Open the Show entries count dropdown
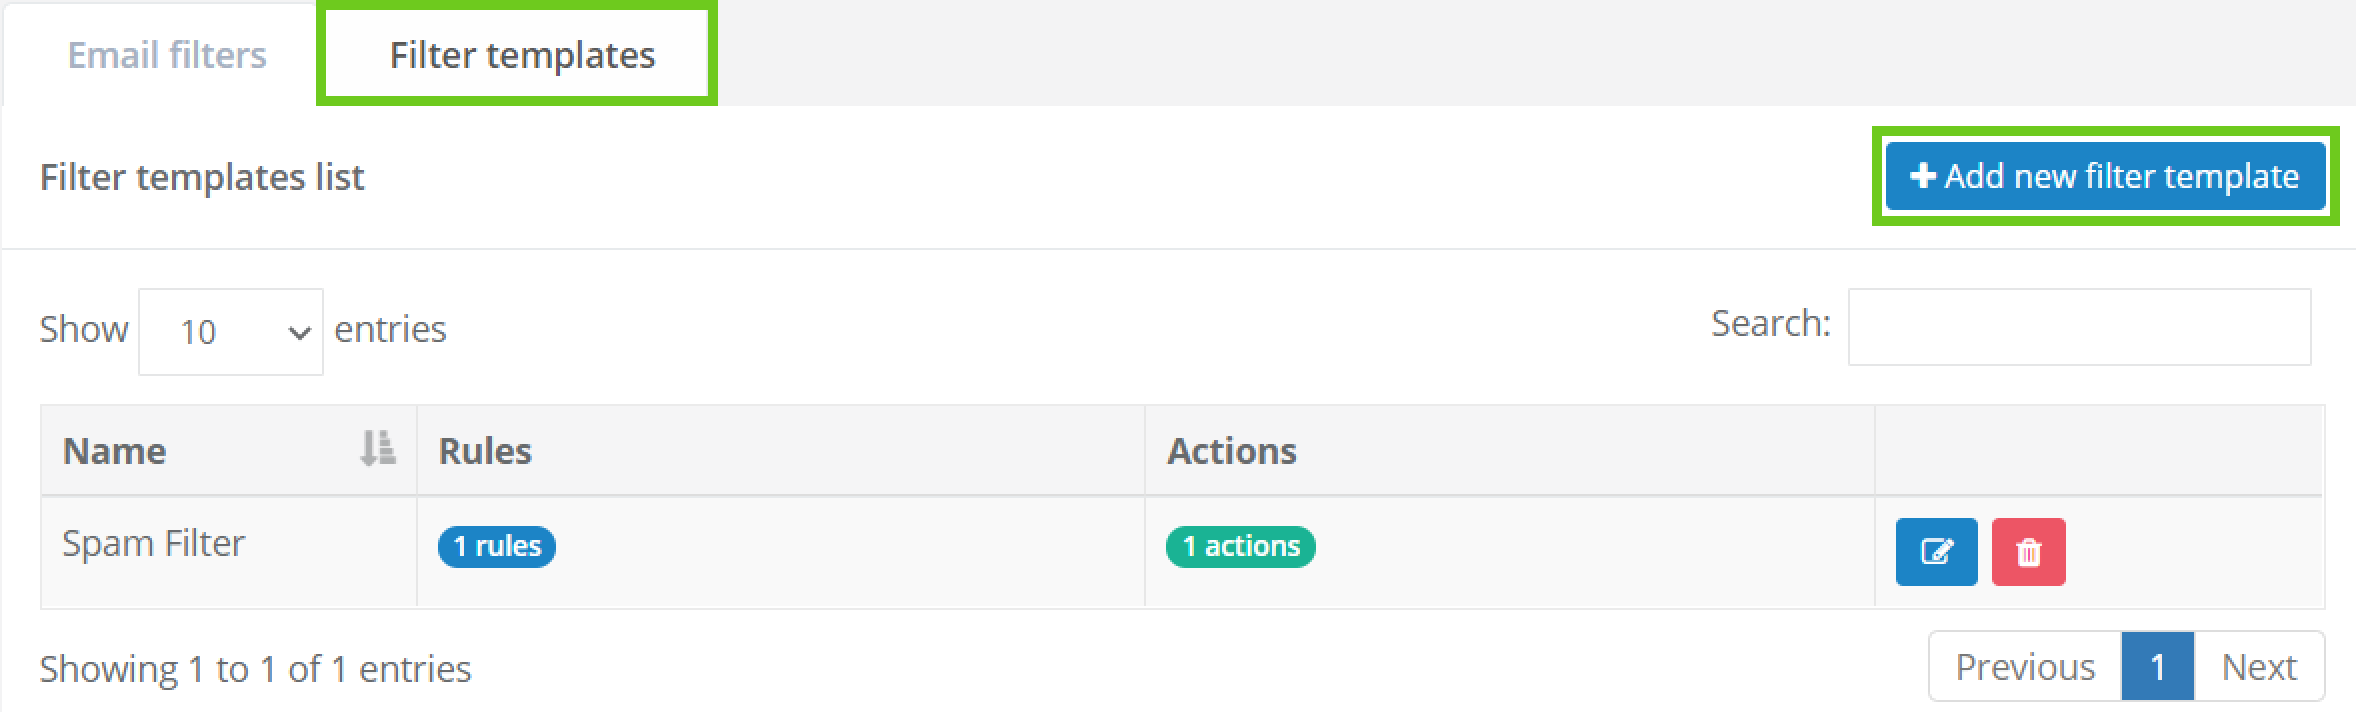 231,331
